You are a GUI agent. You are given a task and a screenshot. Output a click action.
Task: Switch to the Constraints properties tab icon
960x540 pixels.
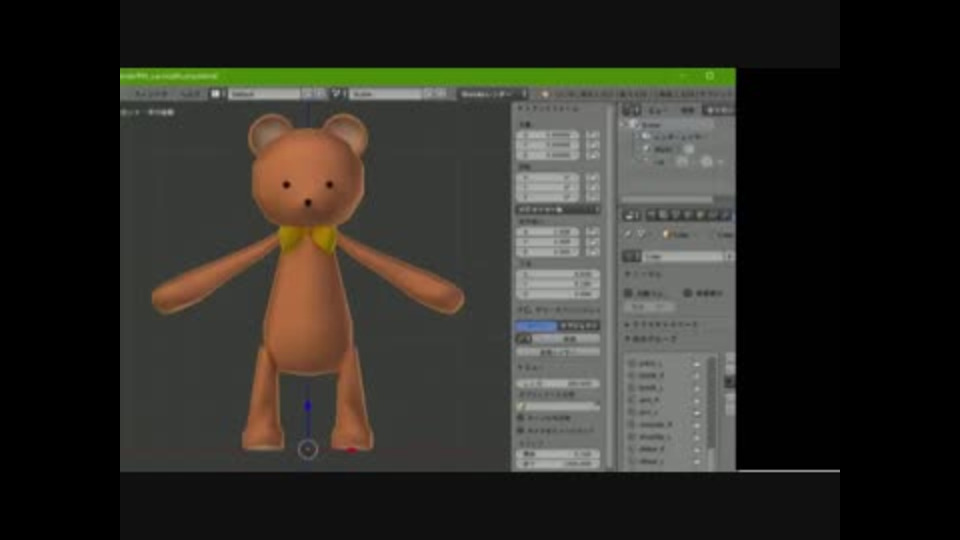(713, 216)
